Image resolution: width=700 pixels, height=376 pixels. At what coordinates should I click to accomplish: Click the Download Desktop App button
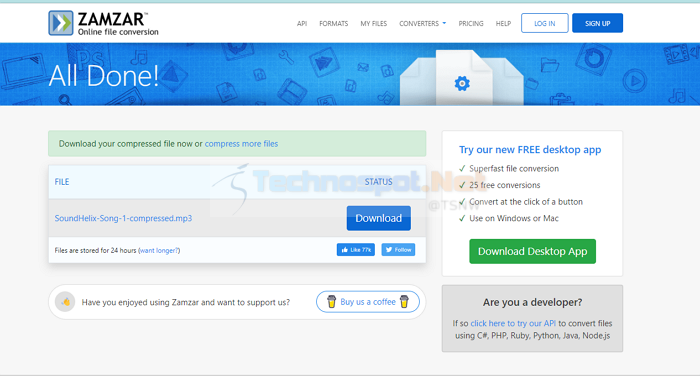(532, 251)
